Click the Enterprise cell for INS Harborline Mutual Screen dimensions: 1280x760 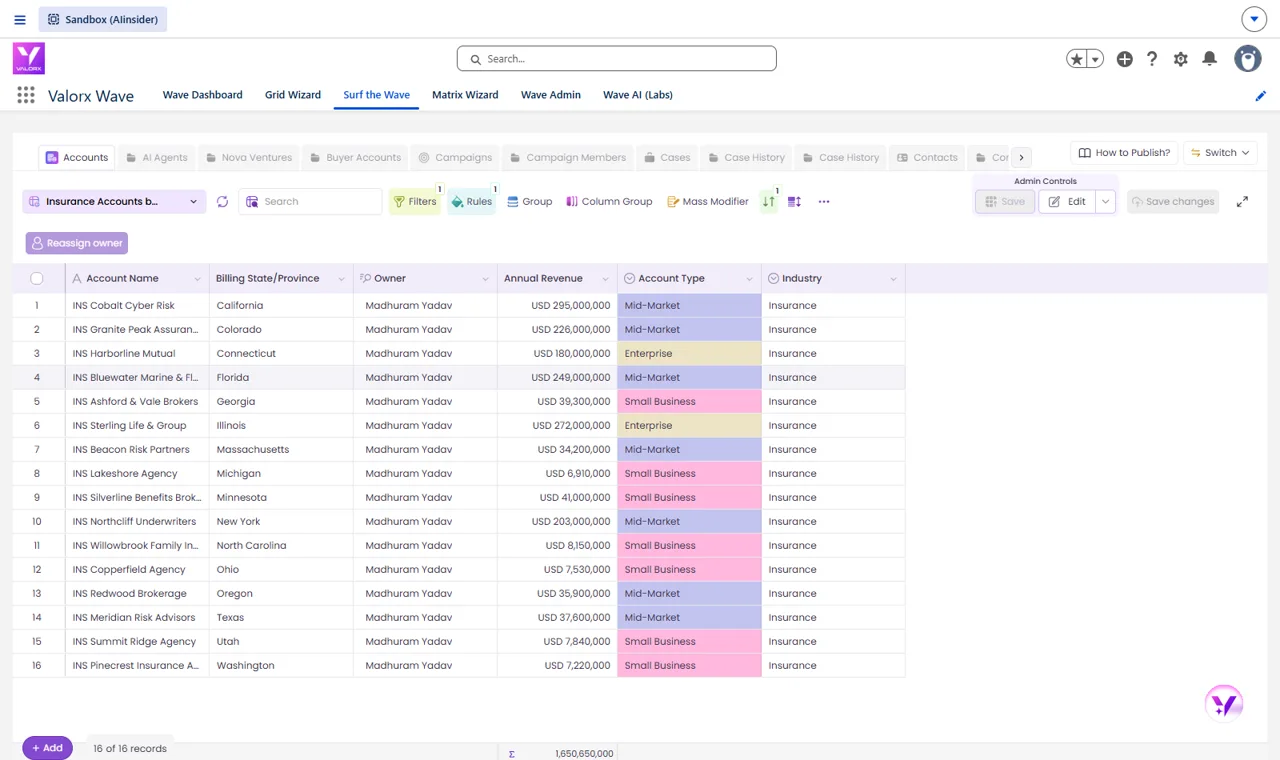tap(689, 354)
